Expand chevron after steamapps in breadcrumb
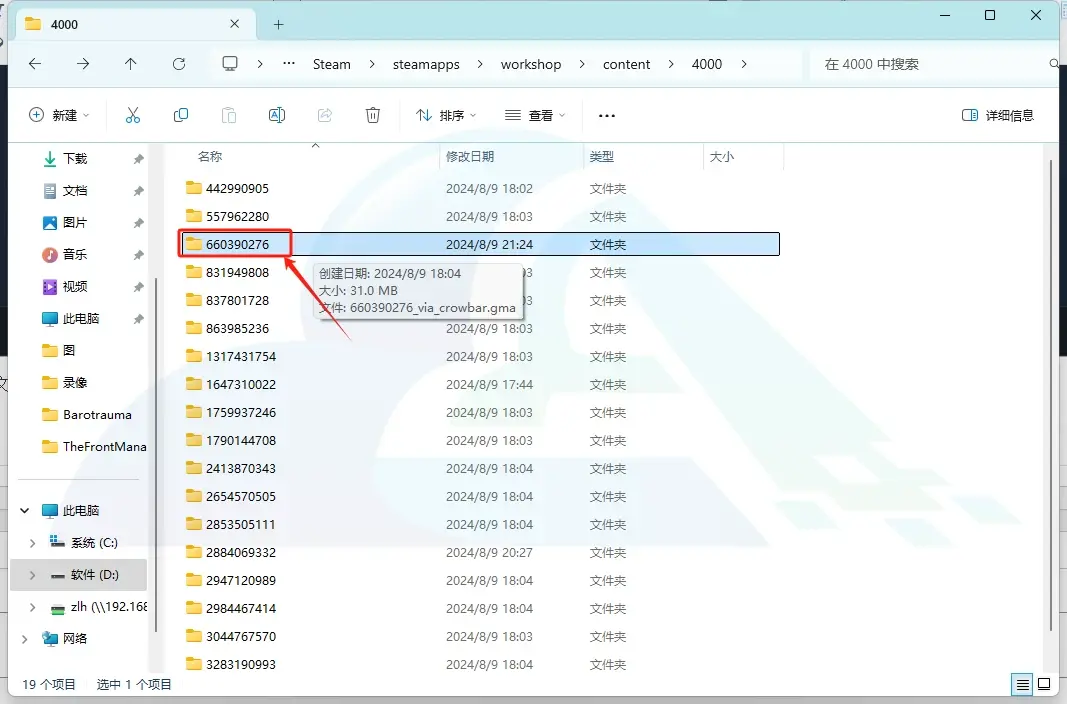Viewport: 1067px width, 704px height. tap(480, 64)
